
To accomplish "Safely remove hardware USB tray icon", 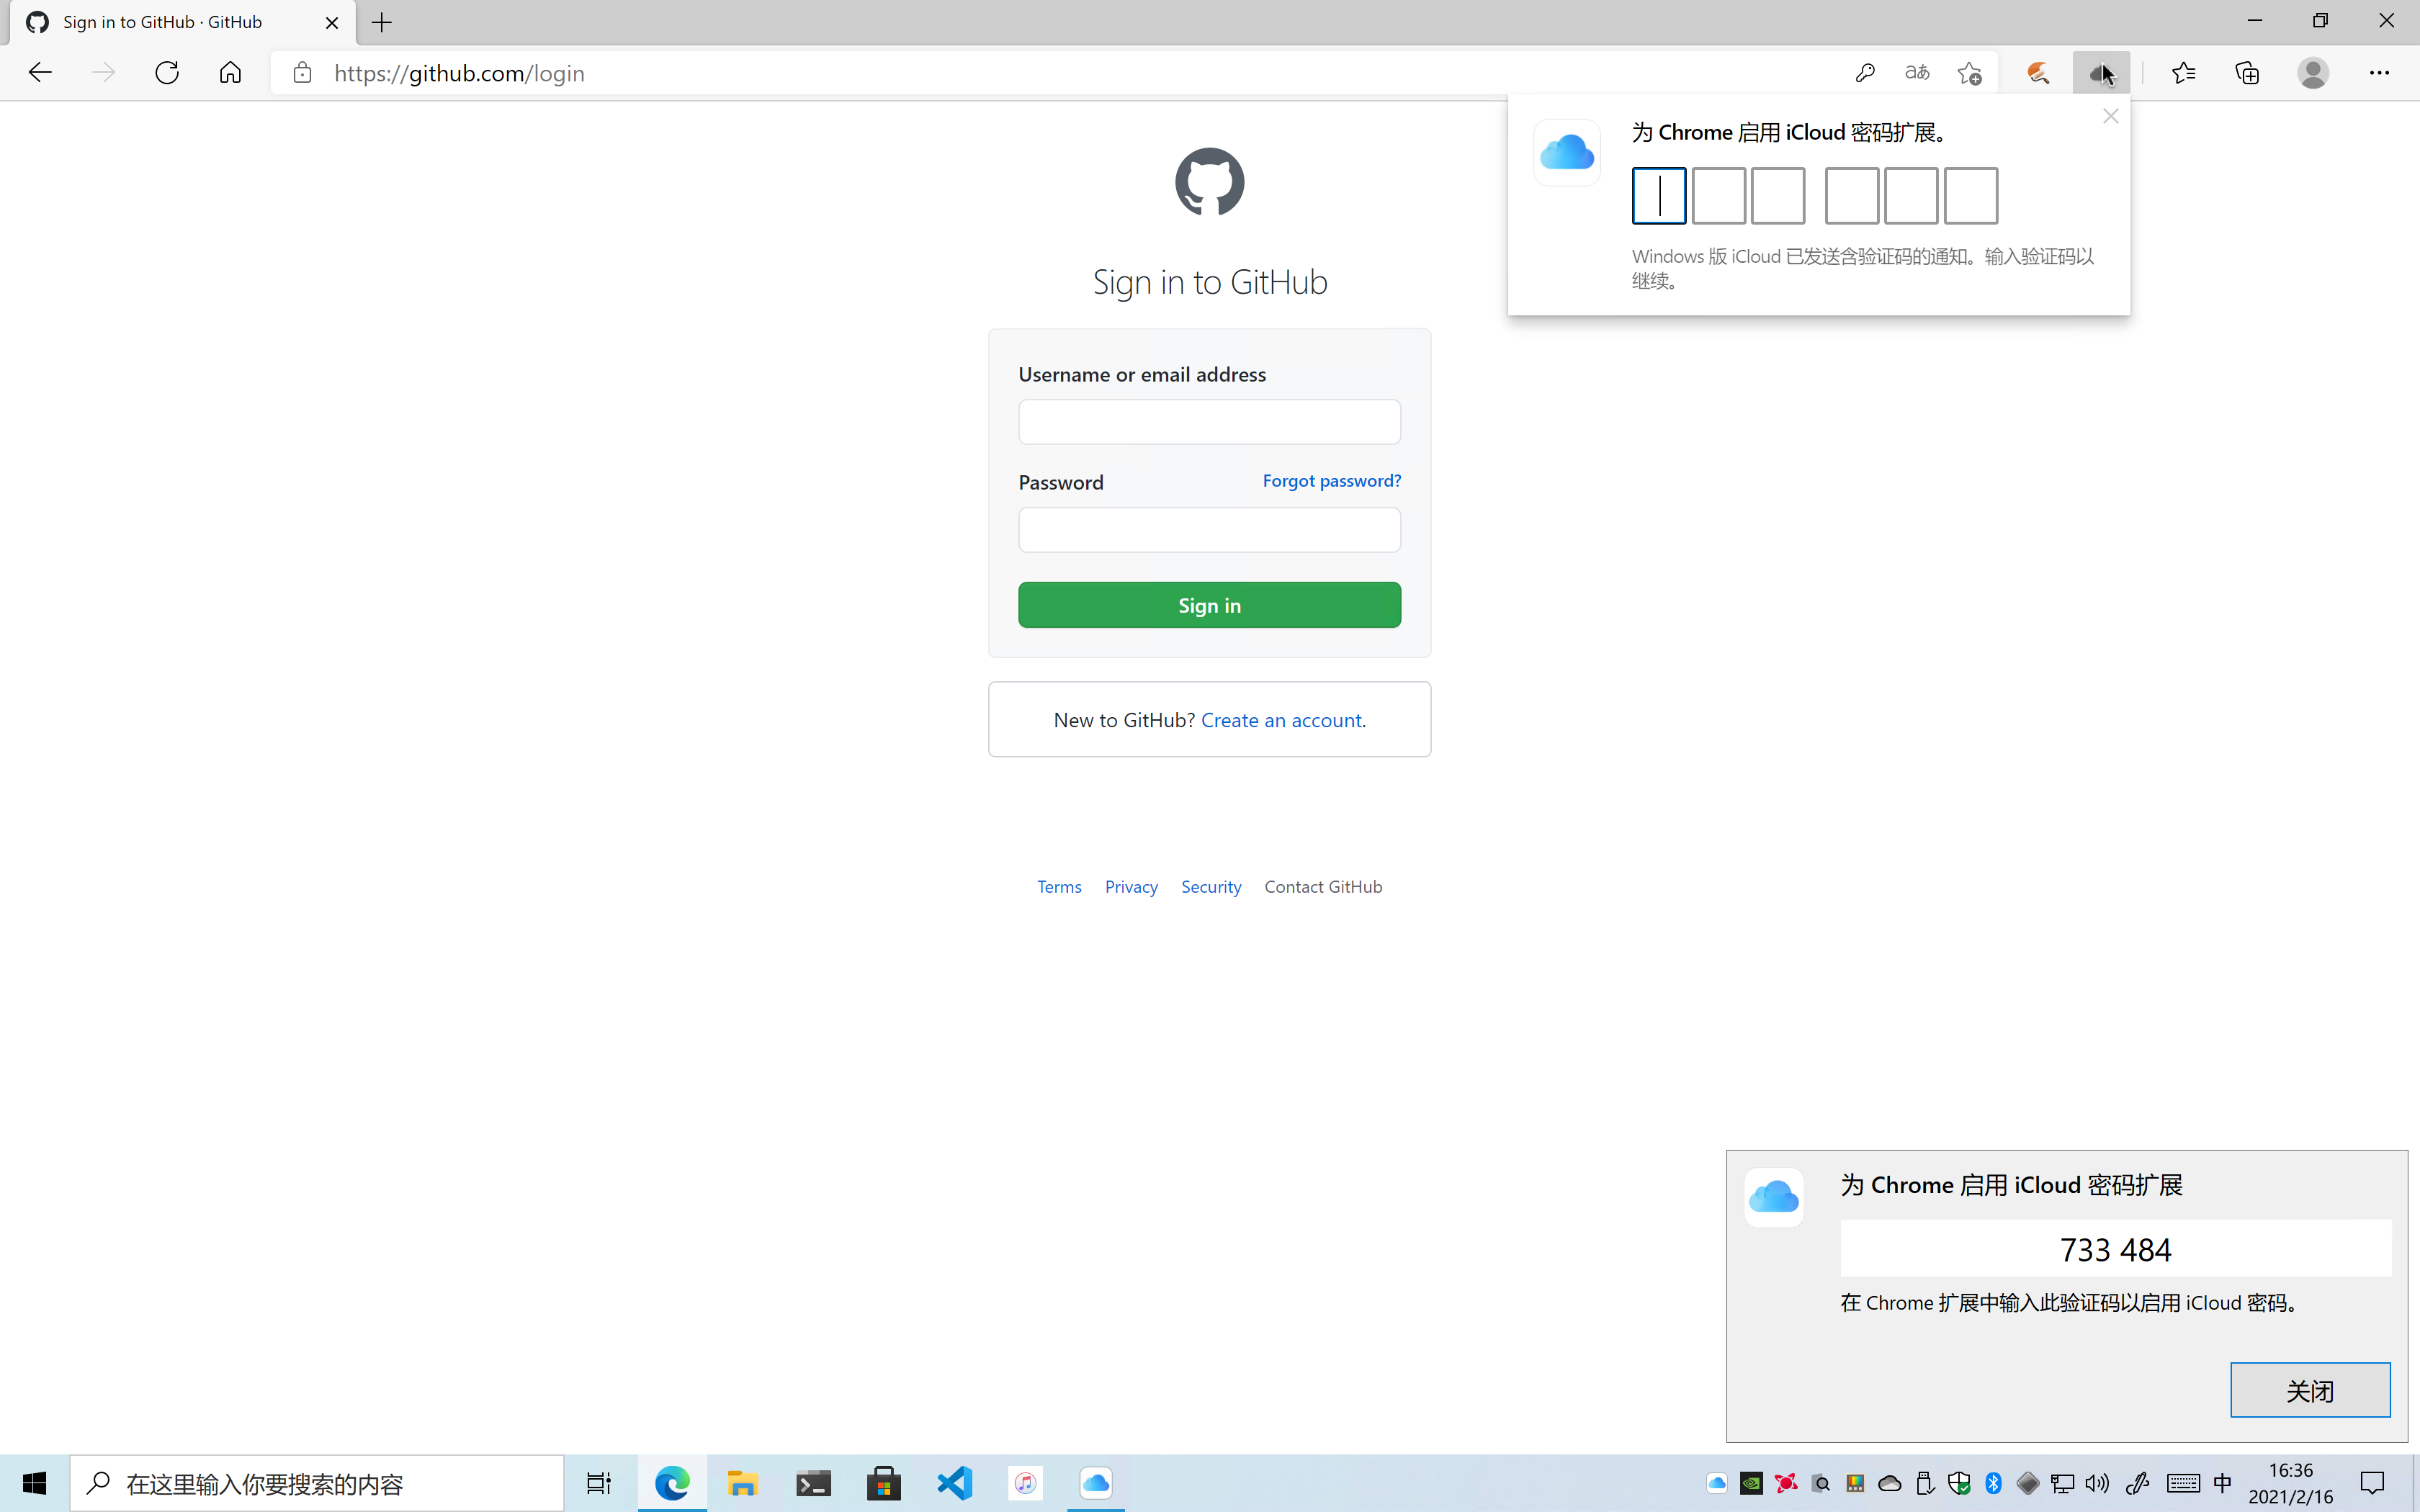I will (x=1924, y=1484).
